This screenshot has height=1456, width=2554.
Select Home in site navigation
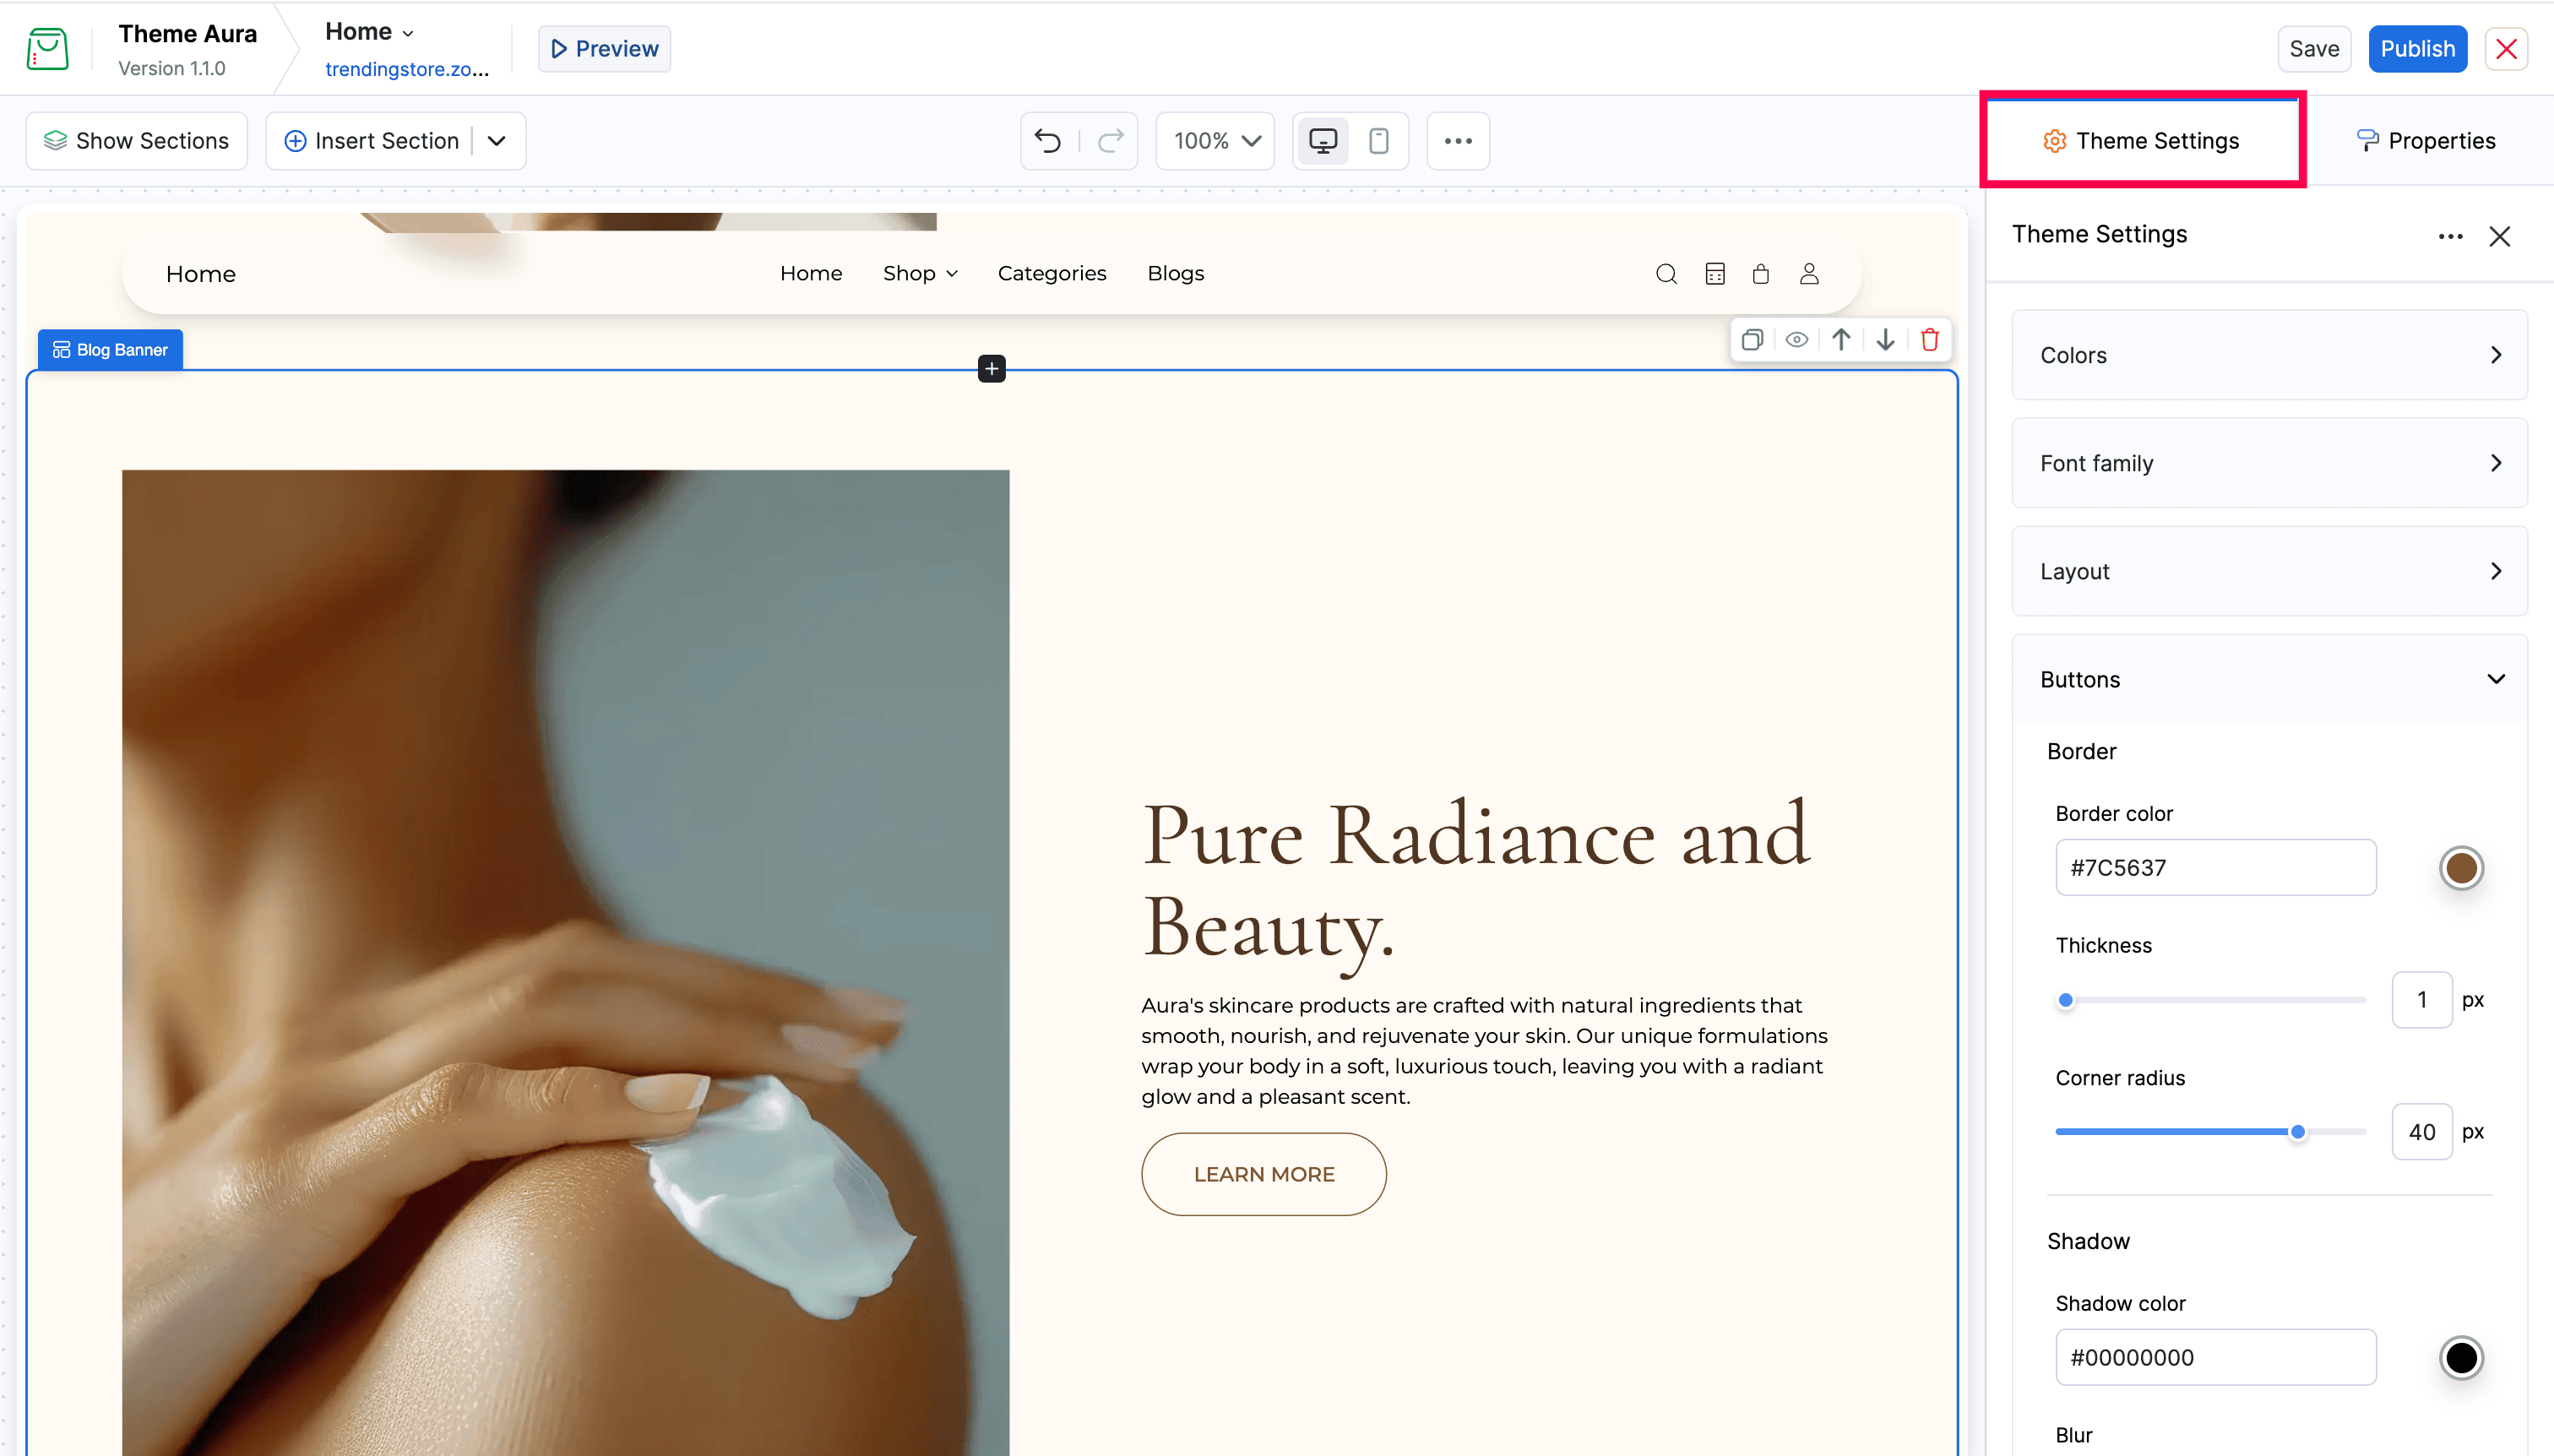coord(811,273)
